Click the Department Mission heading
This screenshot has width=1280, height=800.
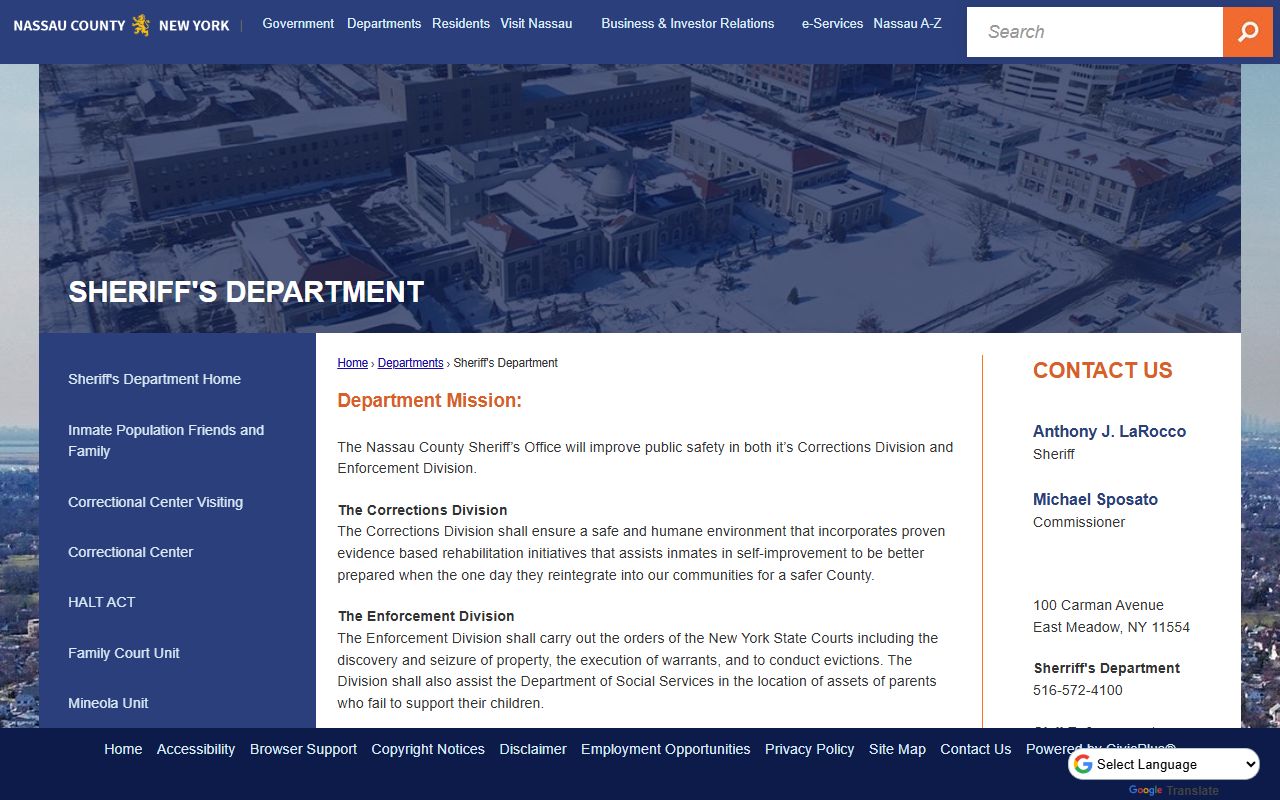[429, 401]
